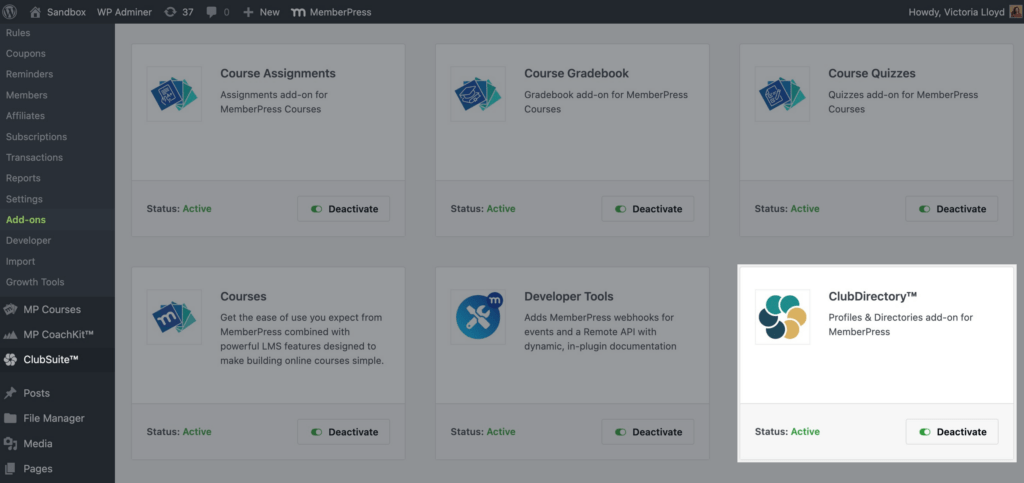
Task: Open Coupons in sidebar
Action: tap(25, 54)
